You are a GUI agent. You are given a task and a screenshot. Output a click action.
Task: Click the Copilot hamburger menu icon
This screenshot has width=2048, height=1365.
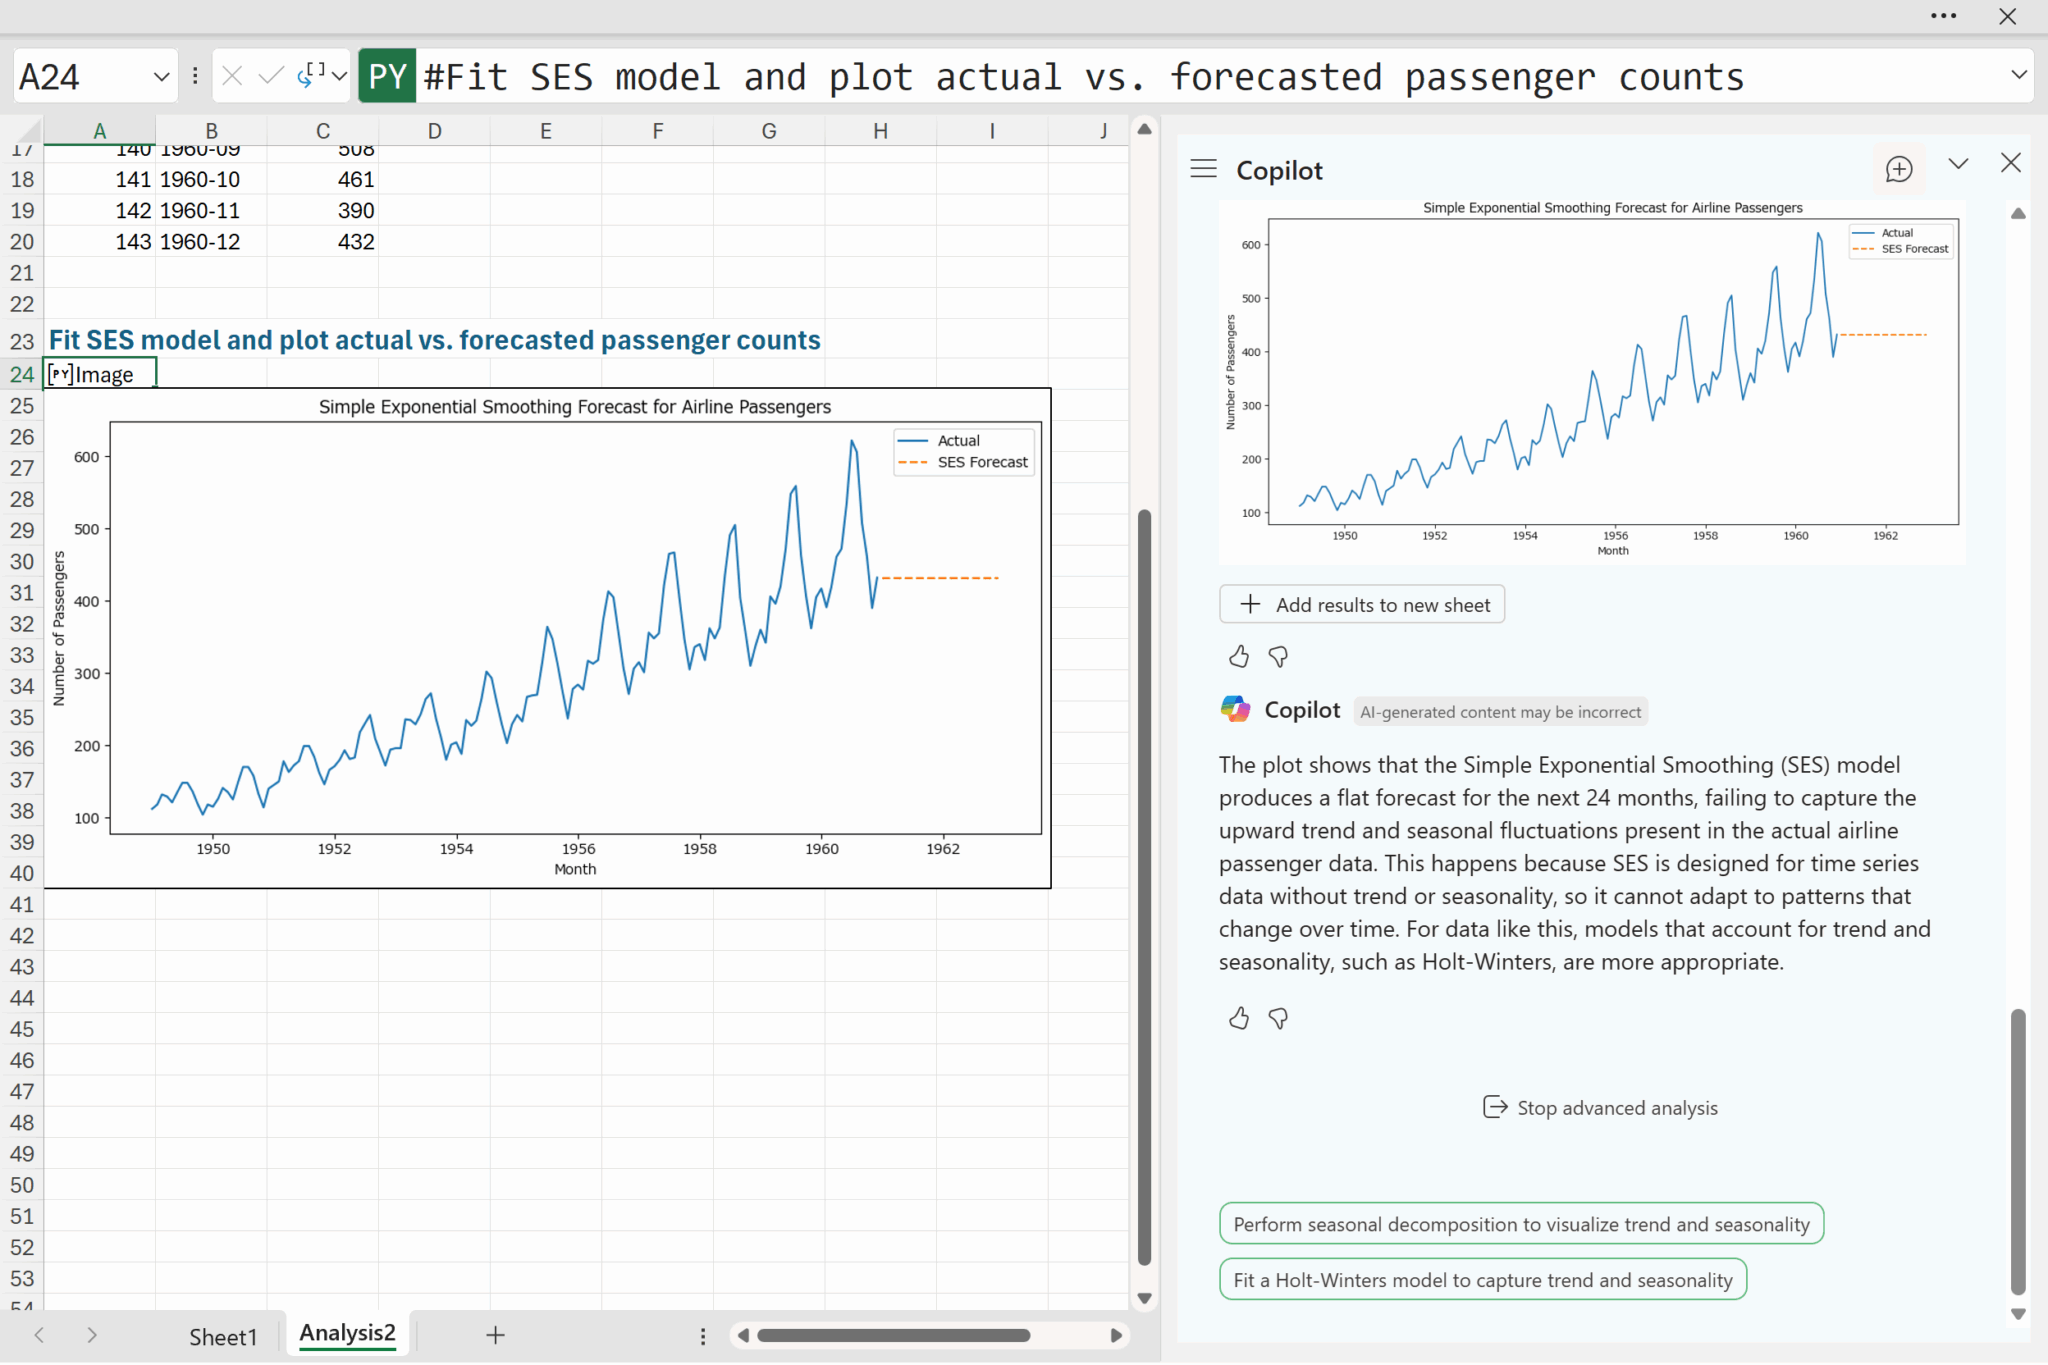1203,169
